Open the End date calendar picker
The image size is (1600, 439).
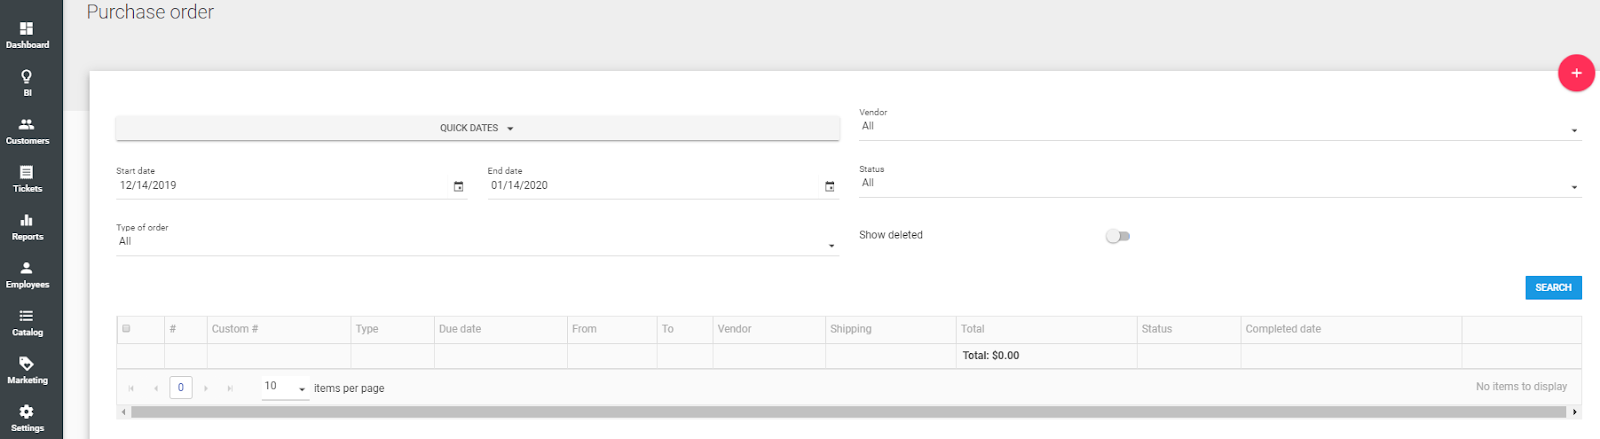pyautogui.click(x=829, y=187)
